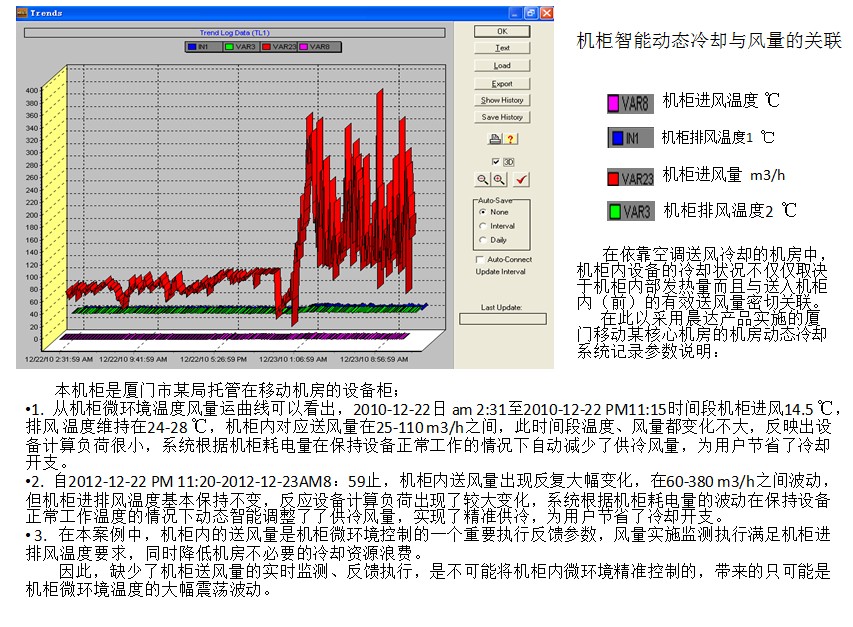Click the VAR8 magenta legend swatch in the chart

click(304, 47)
